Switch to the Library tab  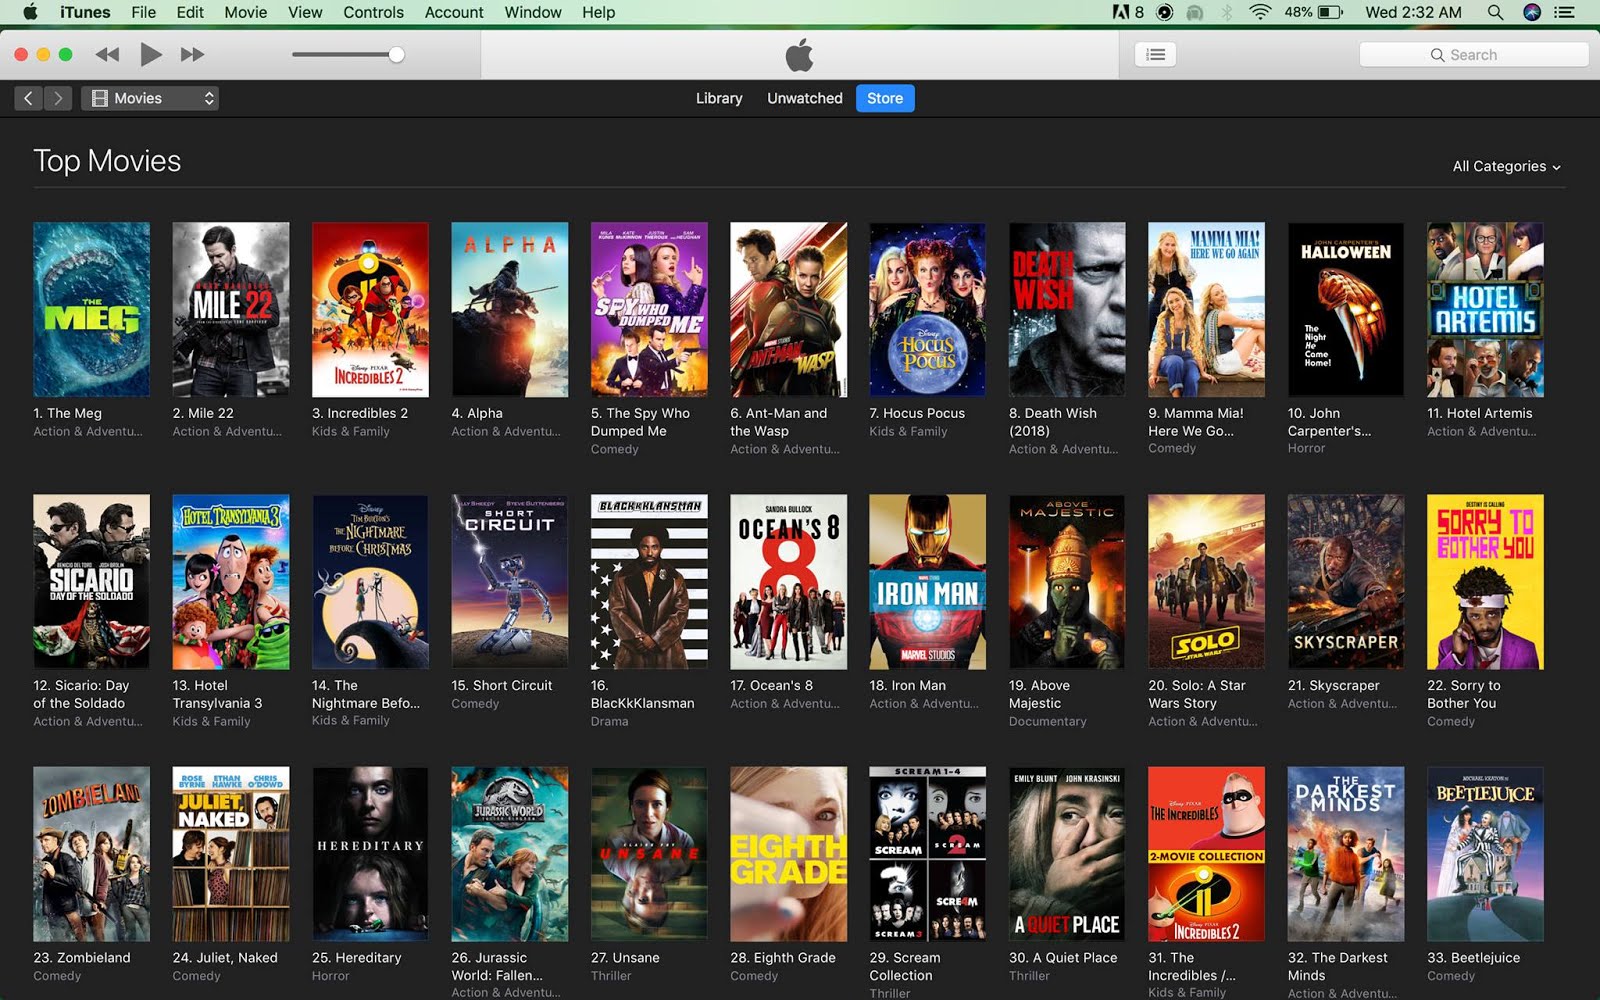point(719,98)
